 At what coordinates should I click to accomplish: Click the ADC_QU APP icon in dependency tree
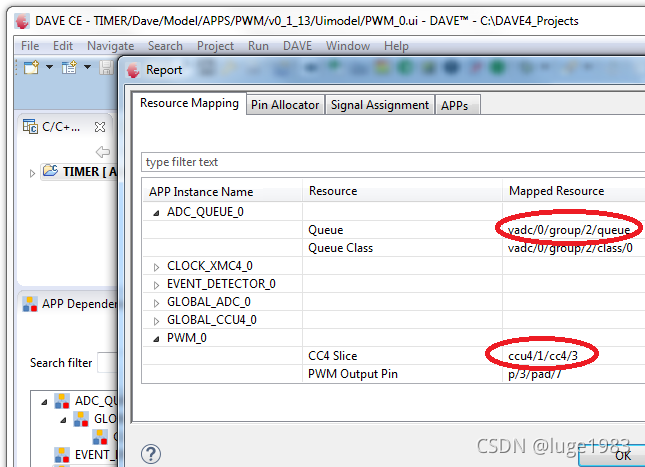(x=62, y=401)
